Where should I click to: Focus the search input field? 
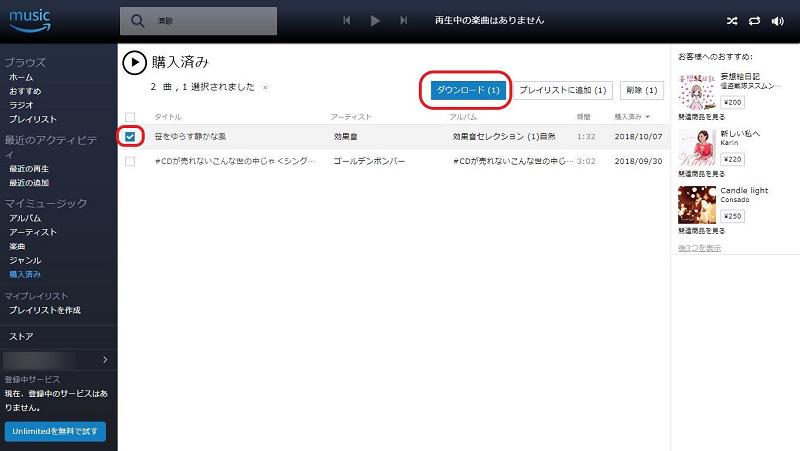coord(198,21)
